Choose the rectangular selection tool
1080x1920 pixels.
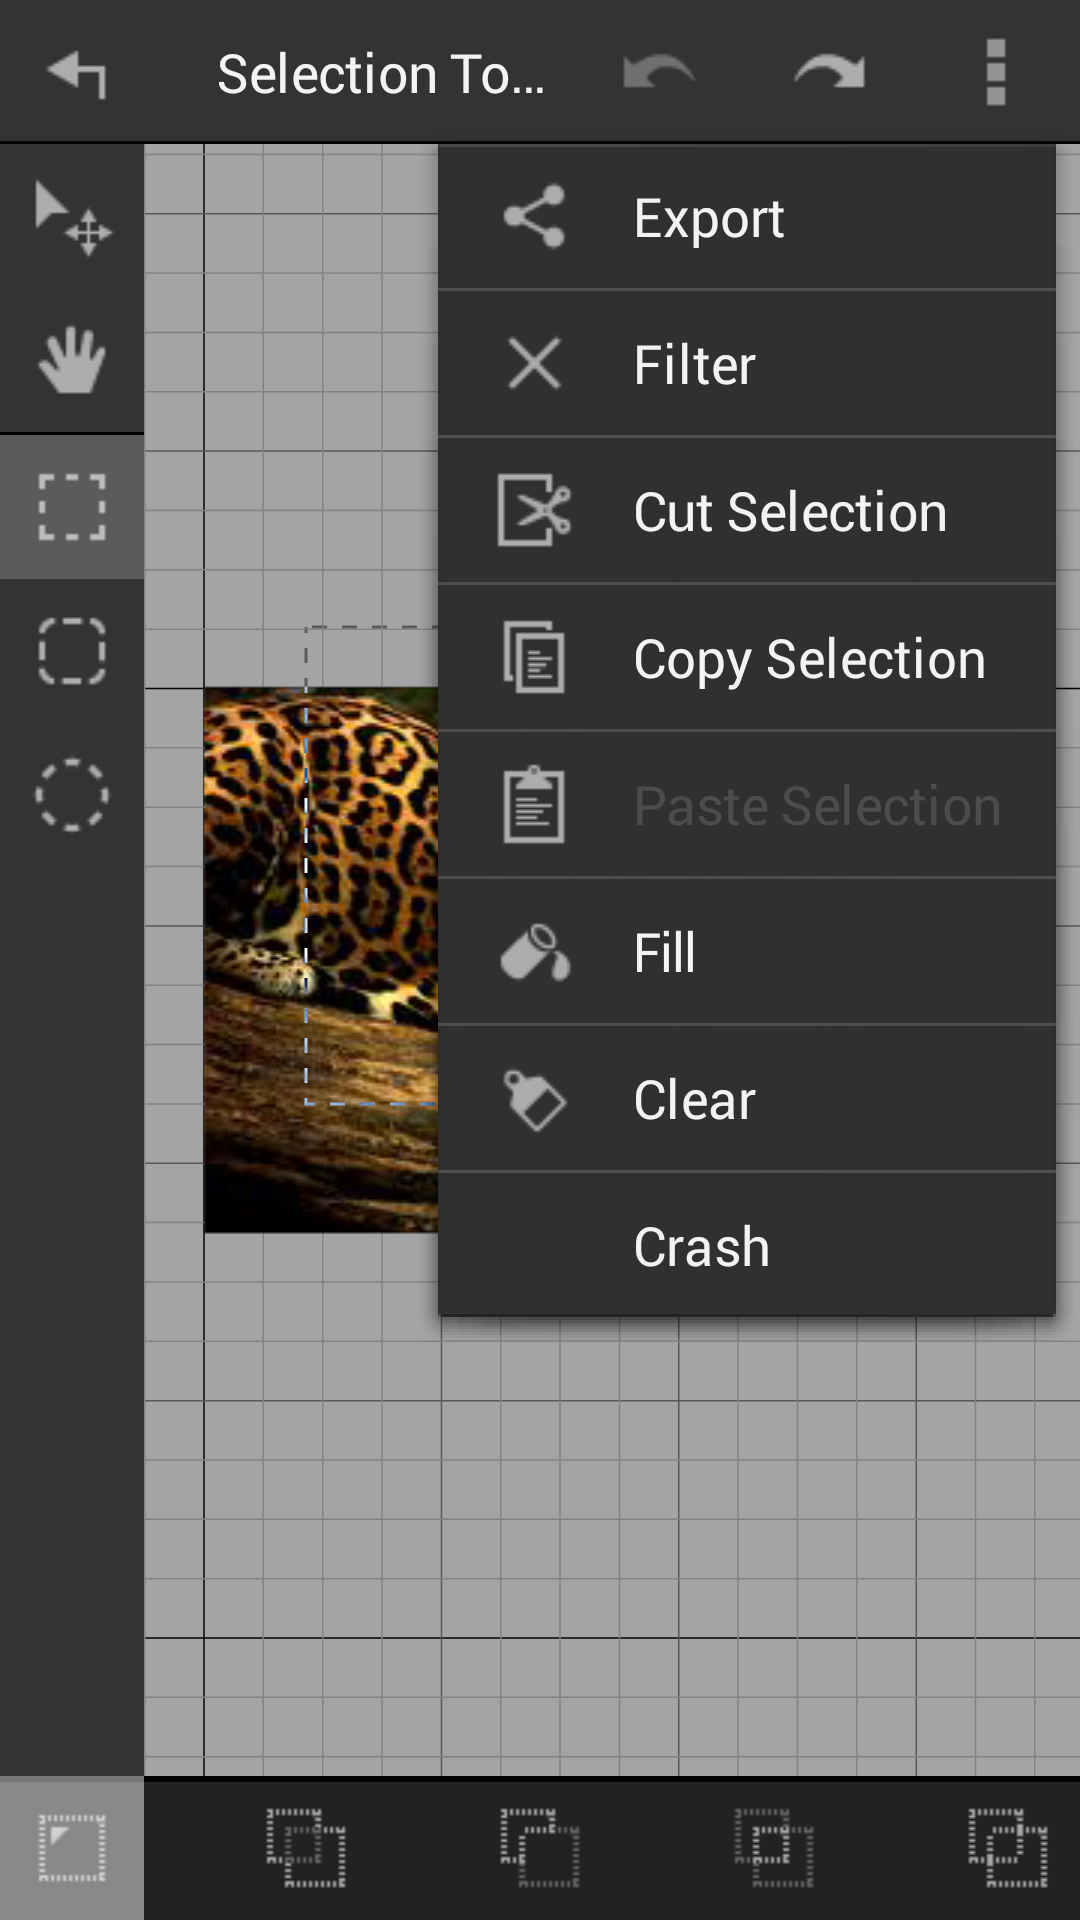pos(72,507)
